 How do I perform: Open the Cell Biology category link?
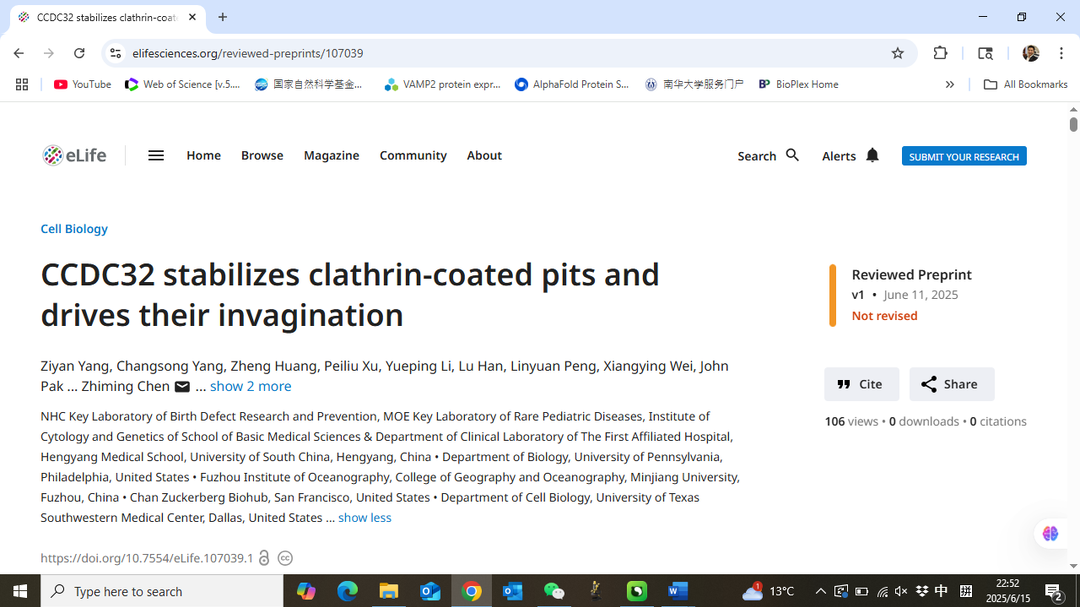[74, 229]
